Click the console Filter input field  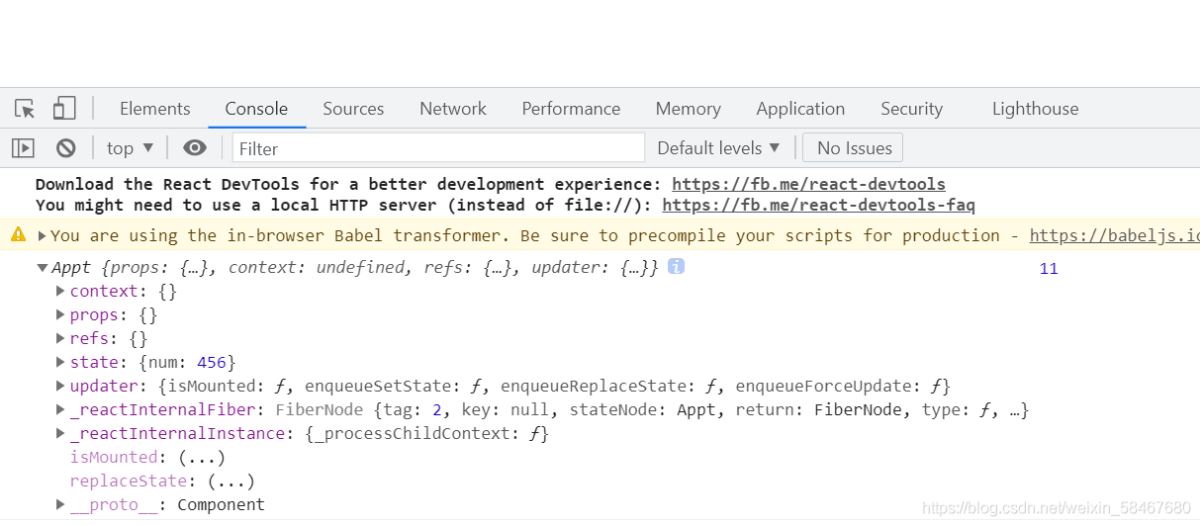click(x=438, y=148)
